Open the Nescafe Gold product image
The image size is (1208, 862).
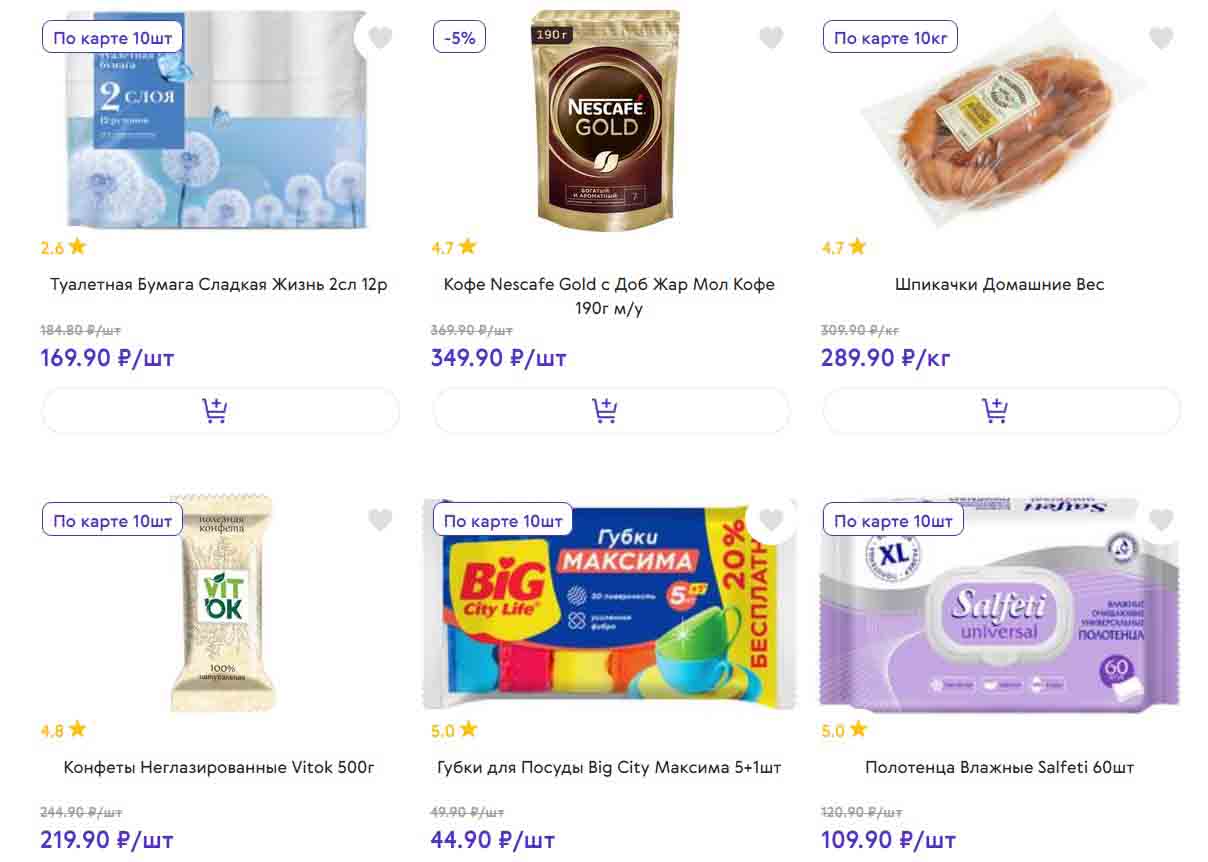click(x=606, y=122)
